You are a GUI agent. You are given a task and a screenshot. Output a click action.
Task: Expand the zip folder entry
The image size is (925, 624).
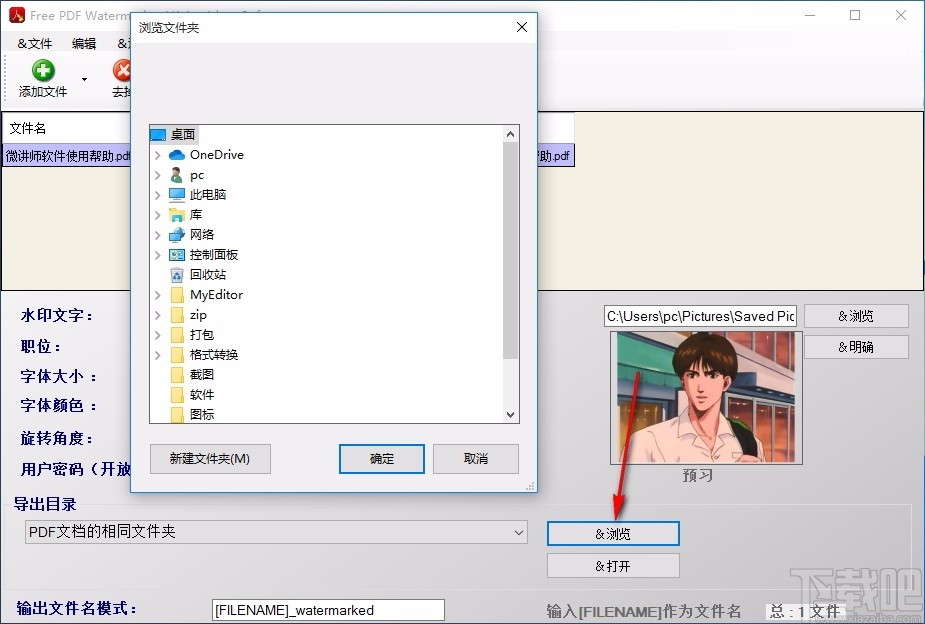pos(157,314)
